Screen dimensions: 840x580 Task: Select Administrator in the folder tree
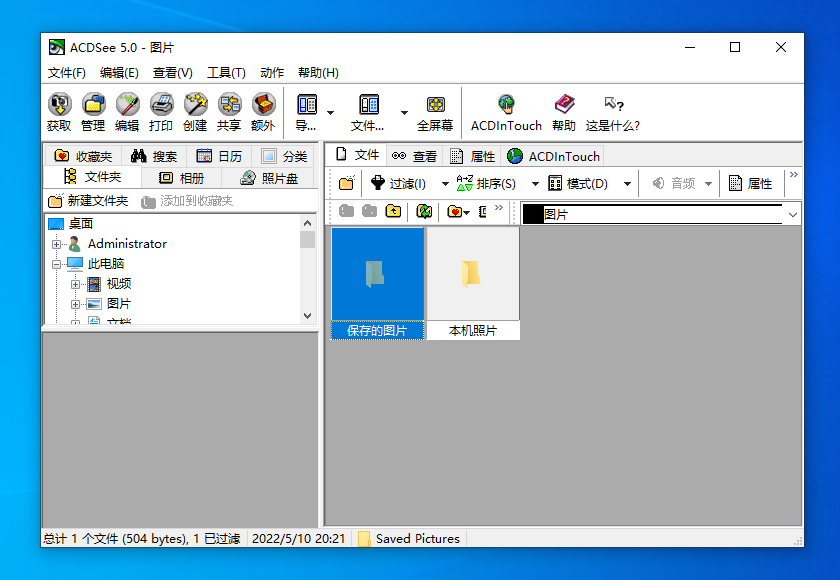(x=127, y=244)
